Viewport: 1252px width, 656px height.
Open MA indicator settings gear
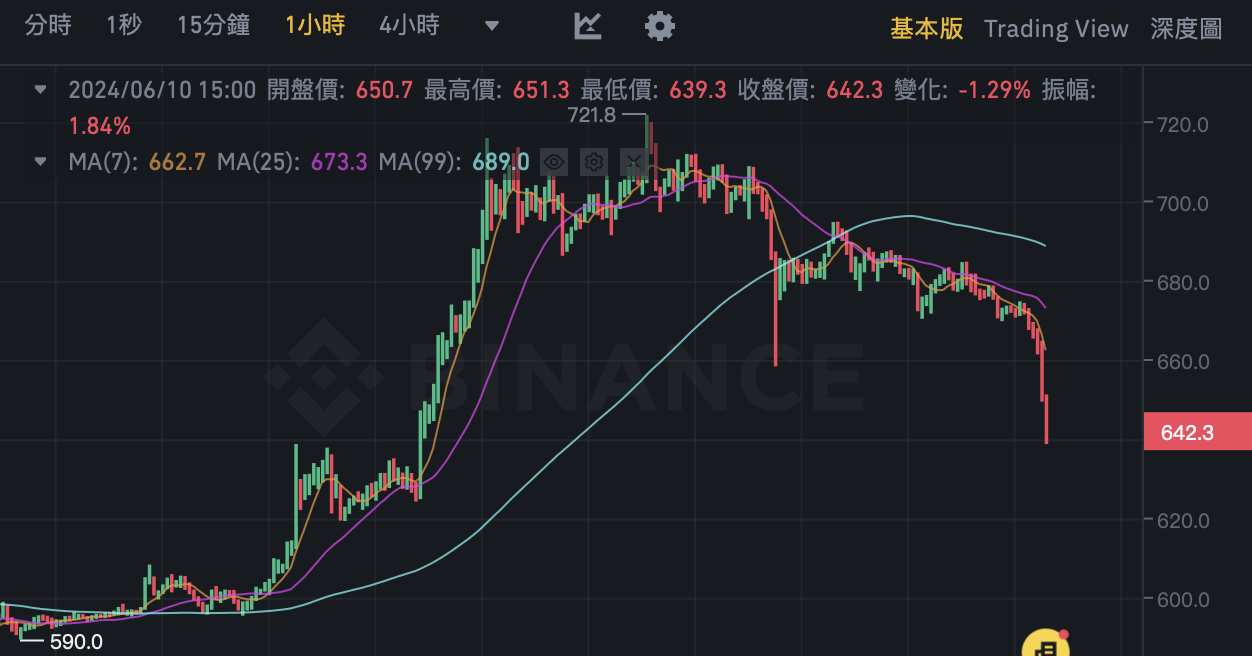[594, 161]
